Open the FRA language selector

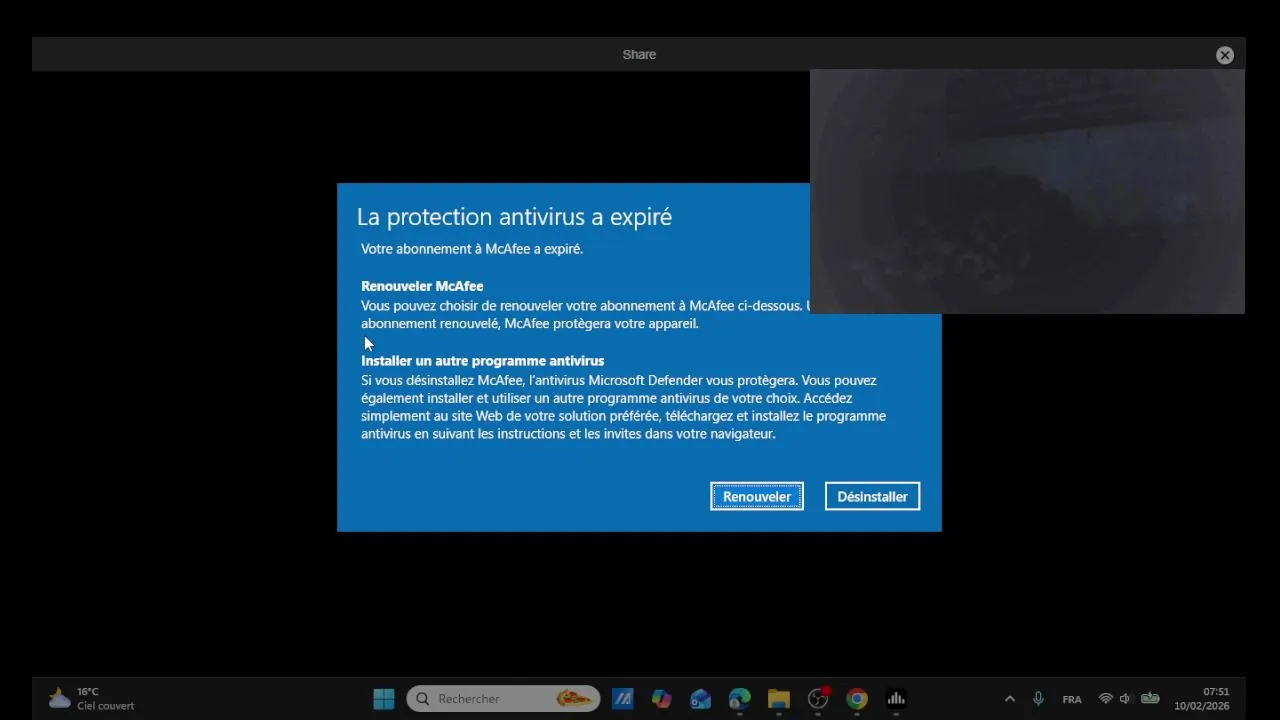[1072, 699]
